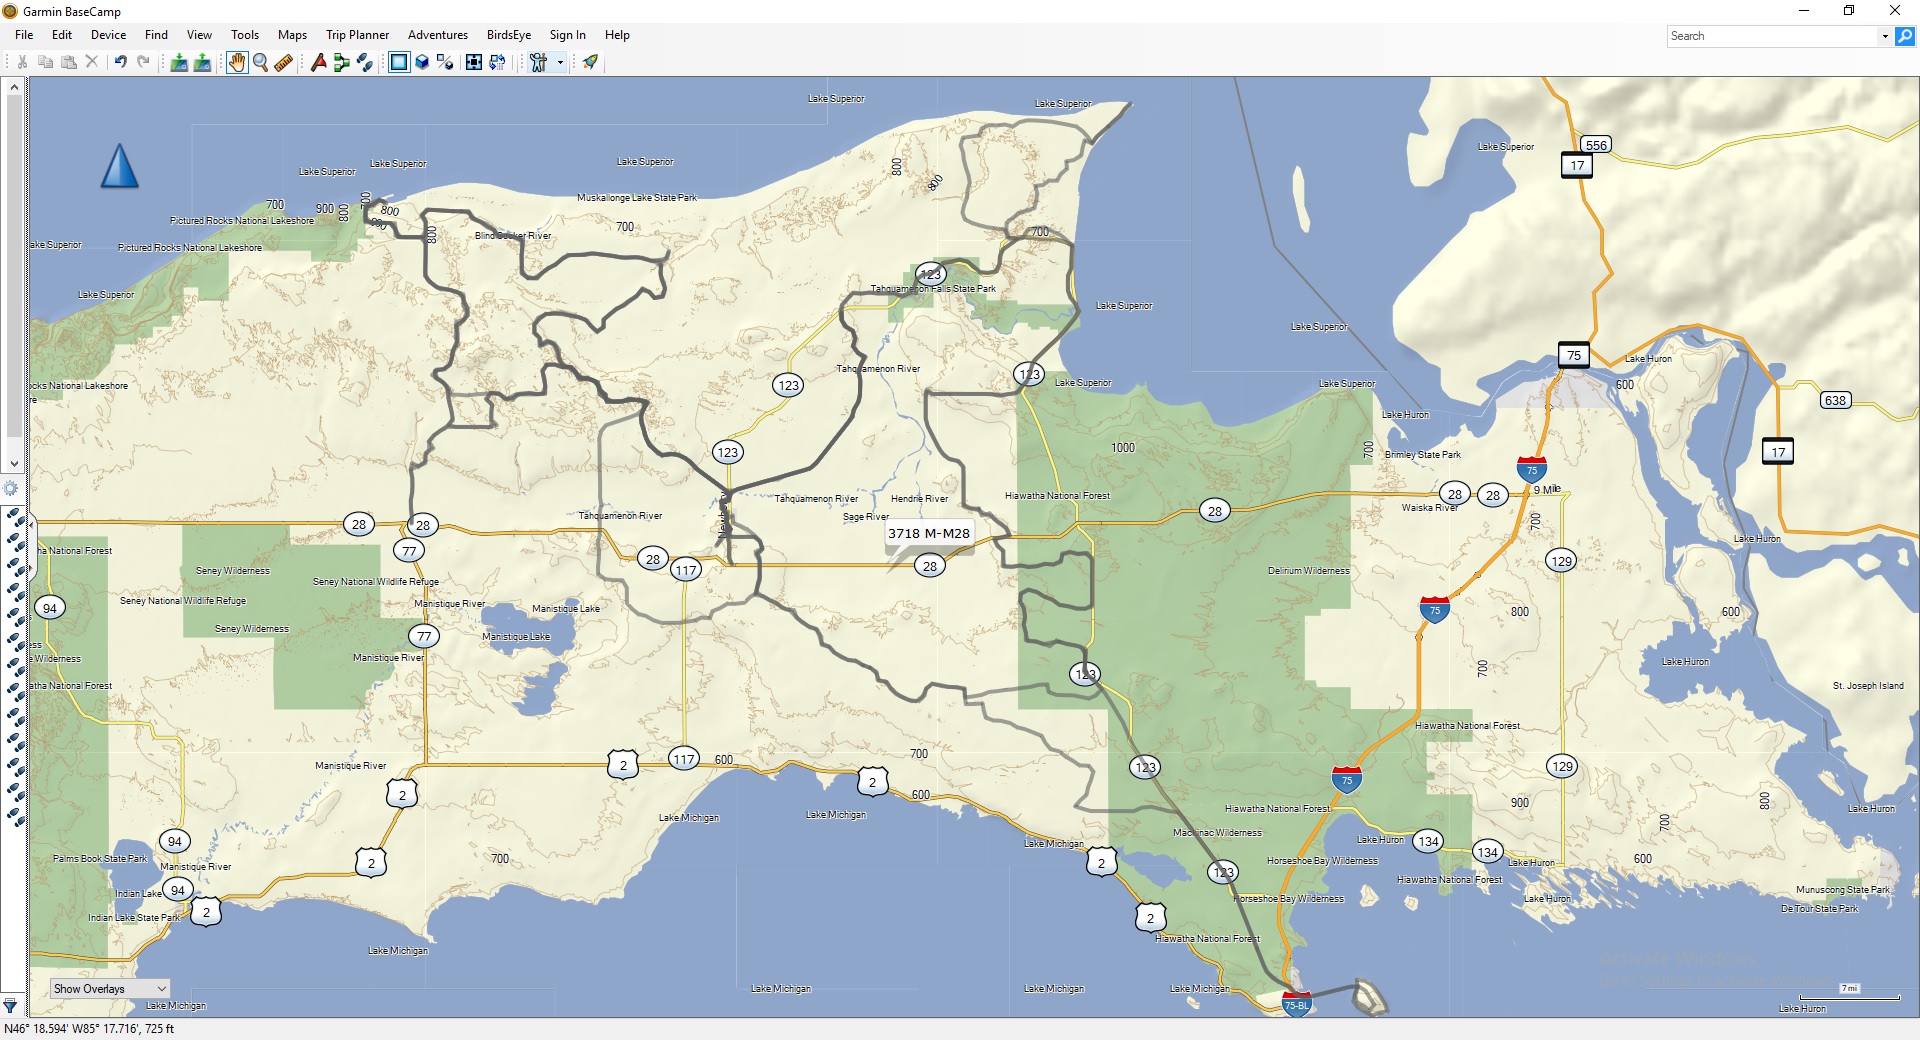Click the center-on-selection square icon

[x=474, y=62]
